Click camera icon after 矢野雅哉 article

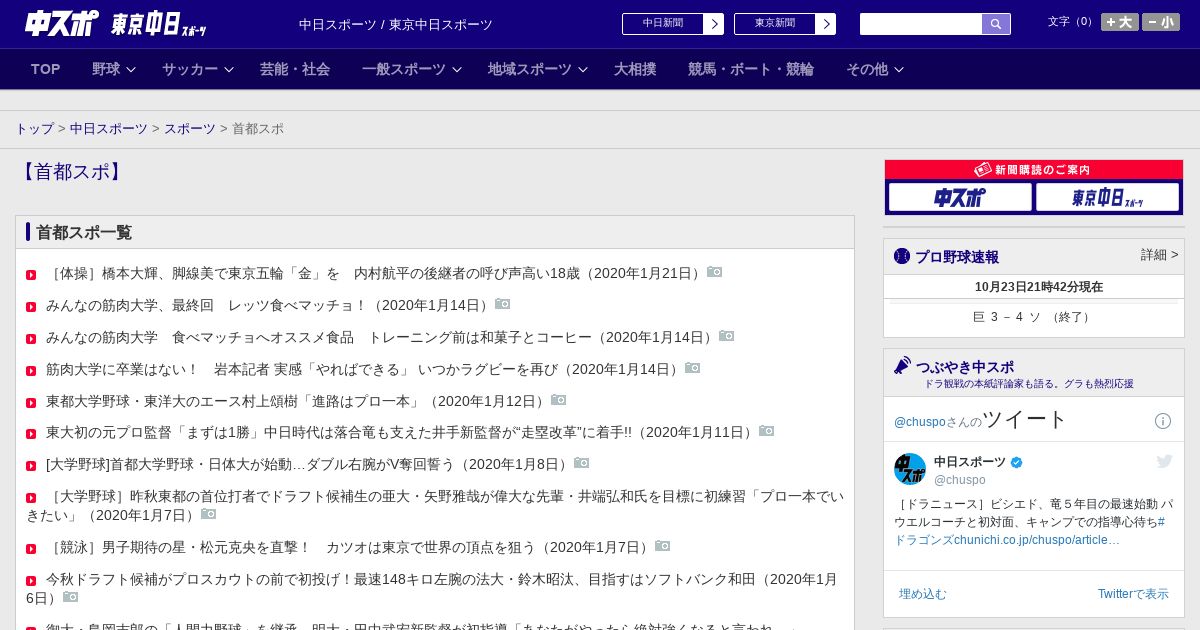coord(209,514)
